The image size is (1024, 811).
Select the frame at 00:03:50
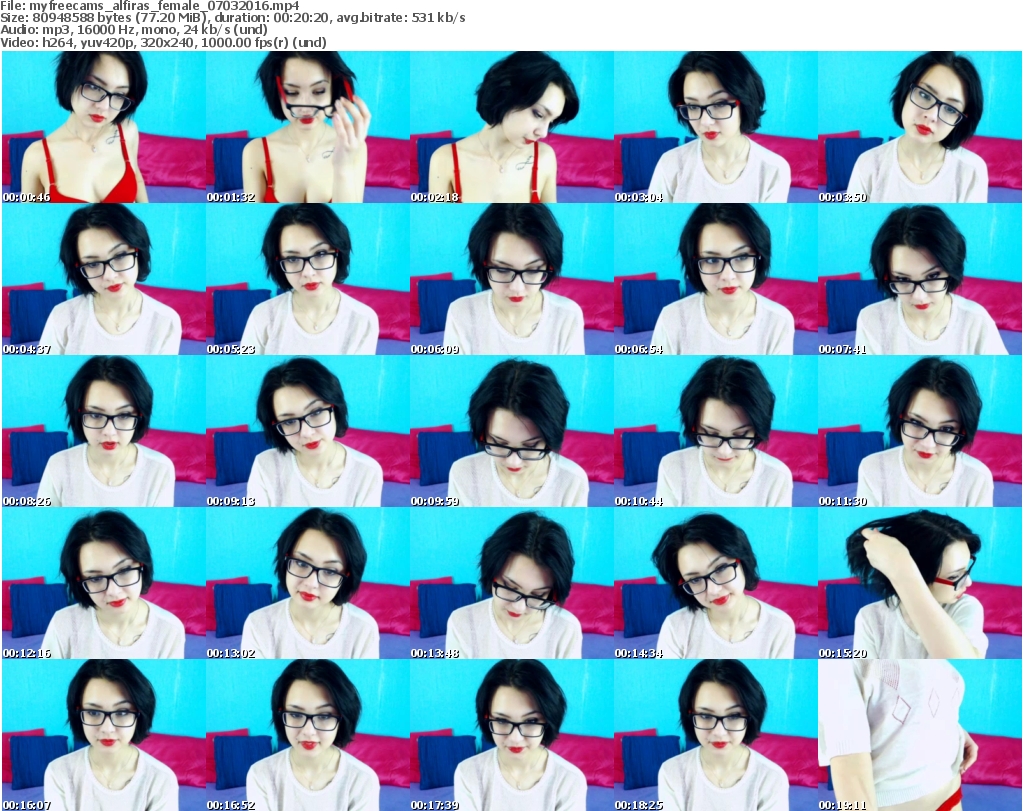pyautogui.click(x=920, y=127)
